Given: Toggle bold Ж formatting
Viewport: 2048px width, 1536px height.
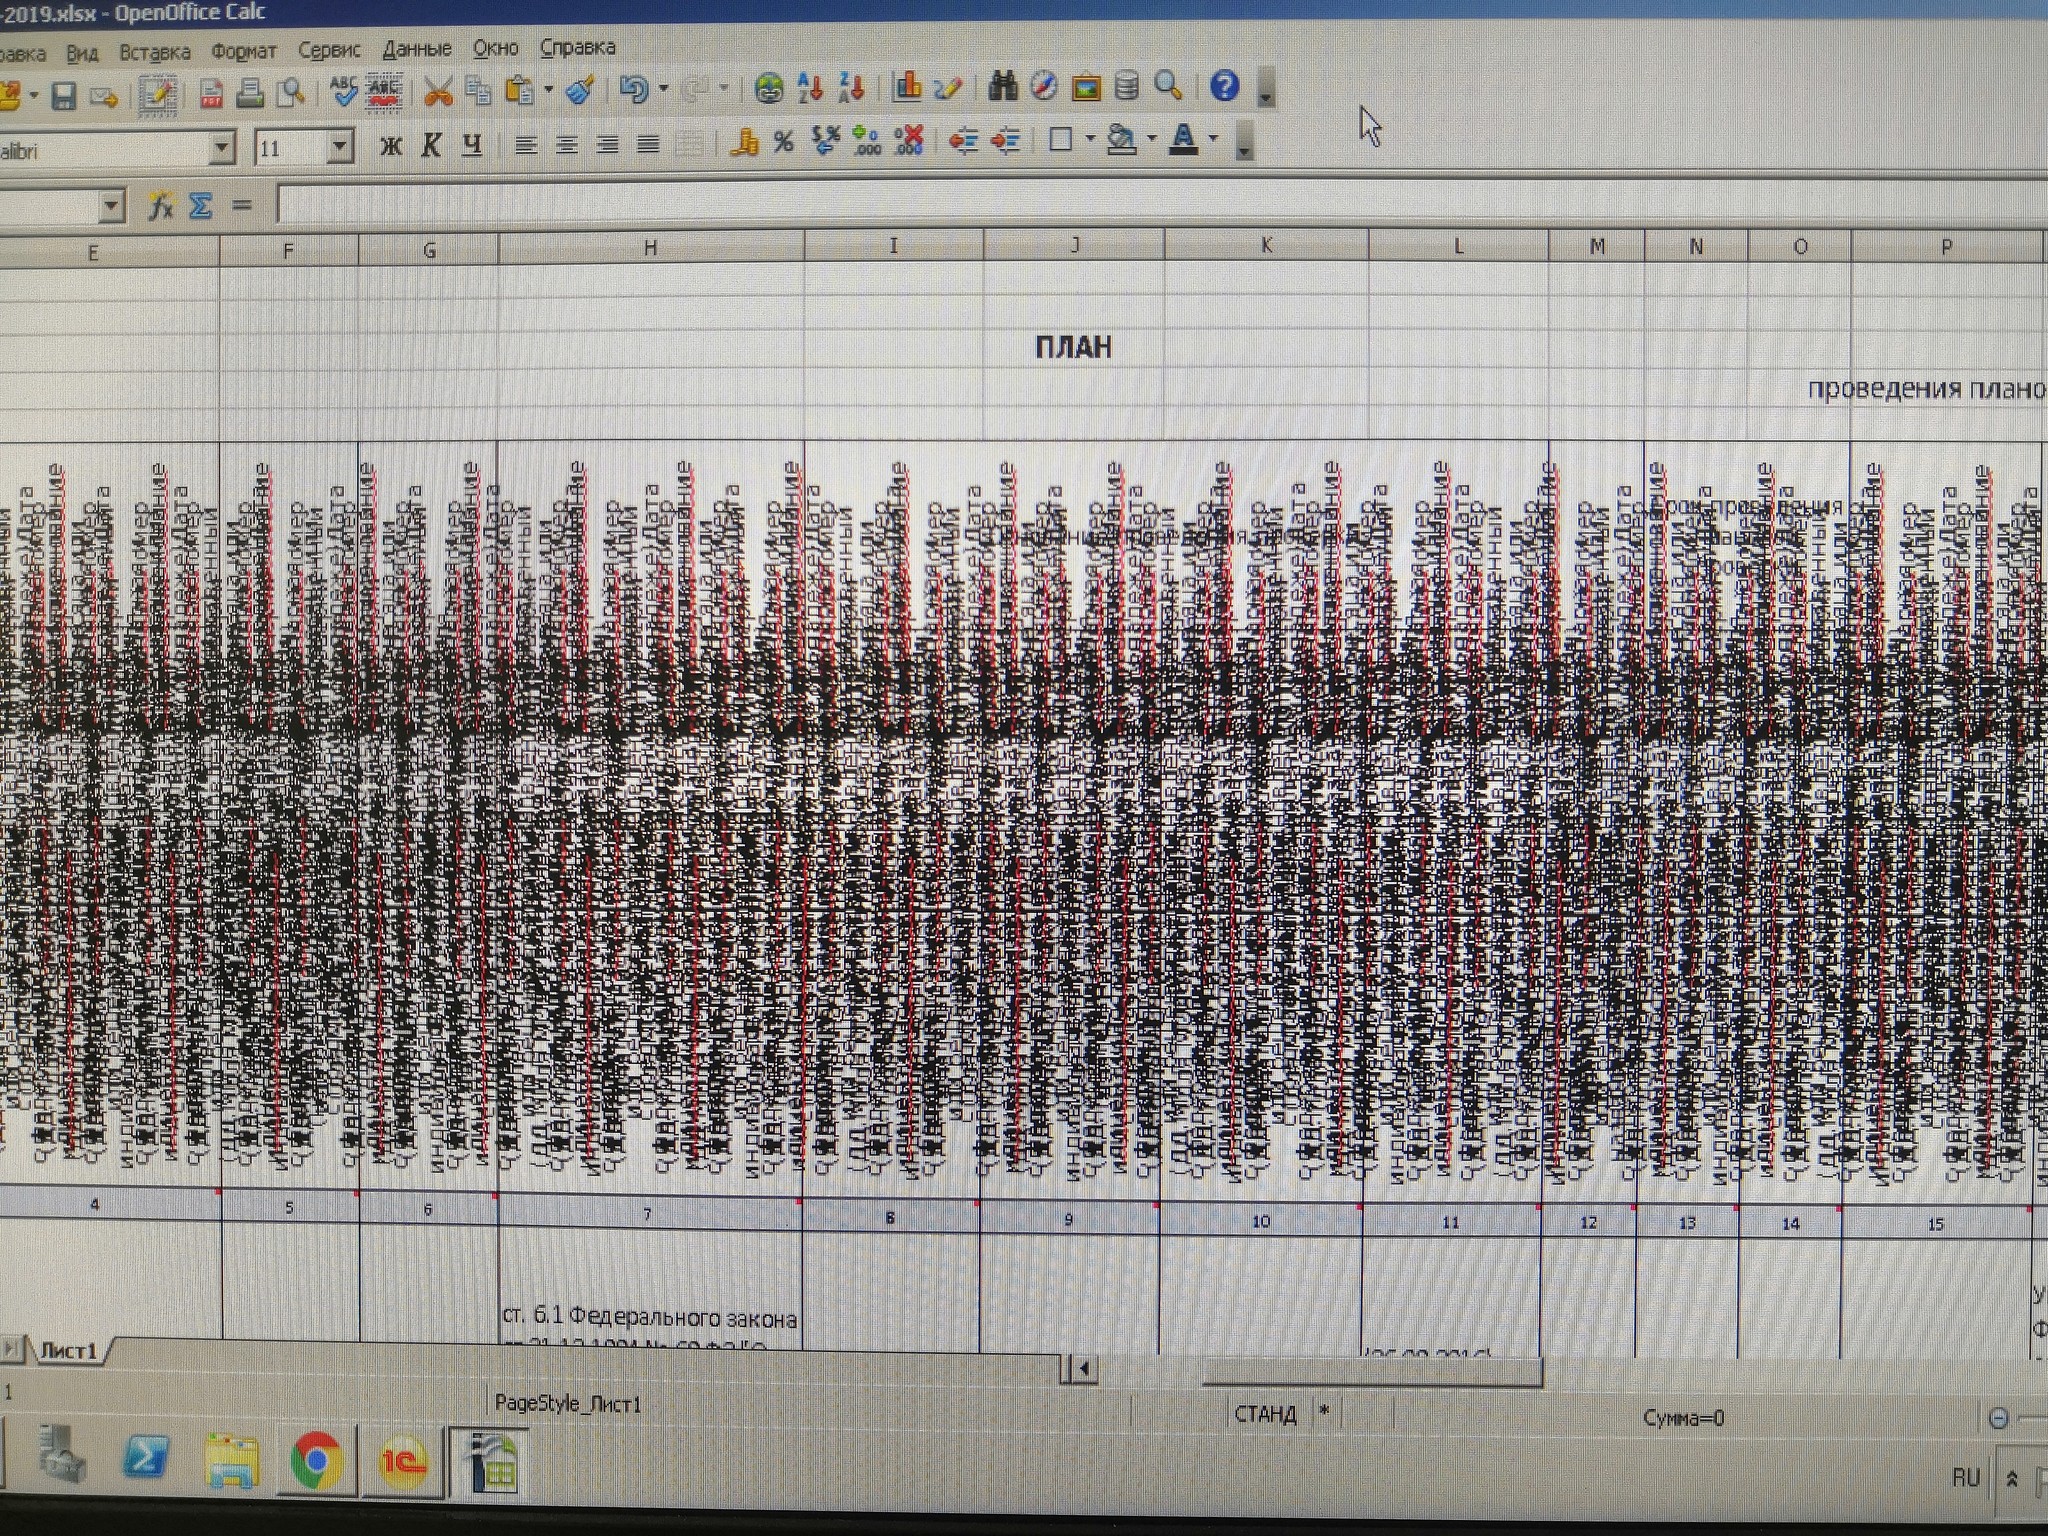Looking at the screenshot, I should [x=391, y=146].
